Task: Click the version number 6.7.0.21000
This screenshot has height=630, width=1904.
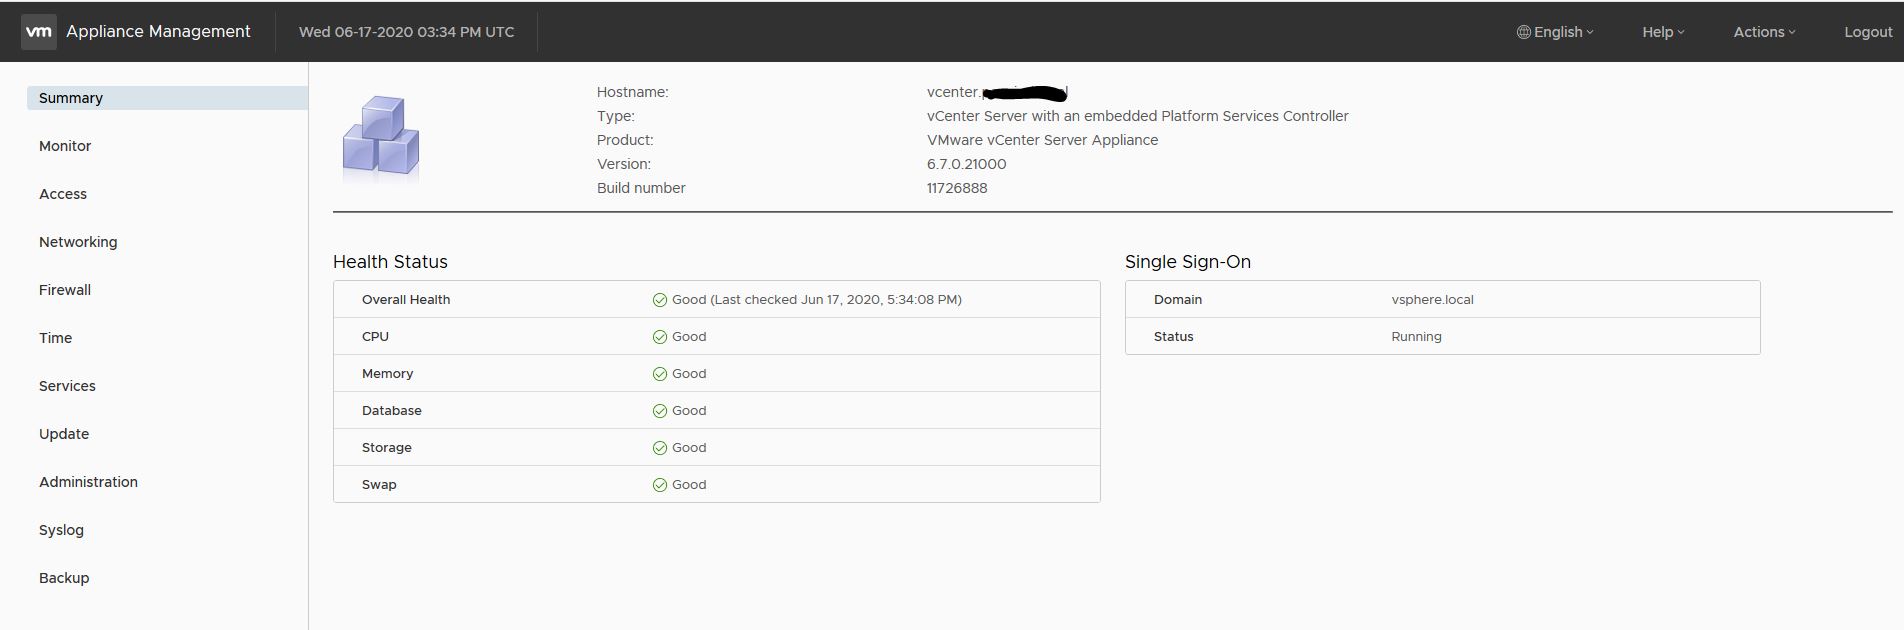Action: (x=967, y=164)
